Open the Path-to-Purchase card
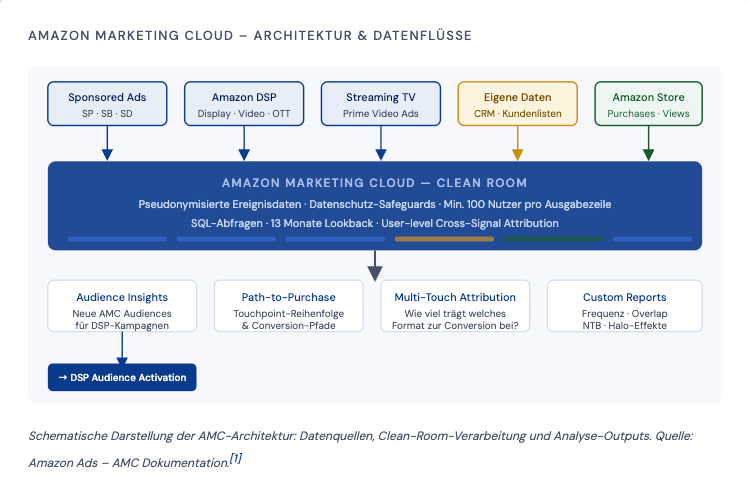 click(x=289, y=306)
